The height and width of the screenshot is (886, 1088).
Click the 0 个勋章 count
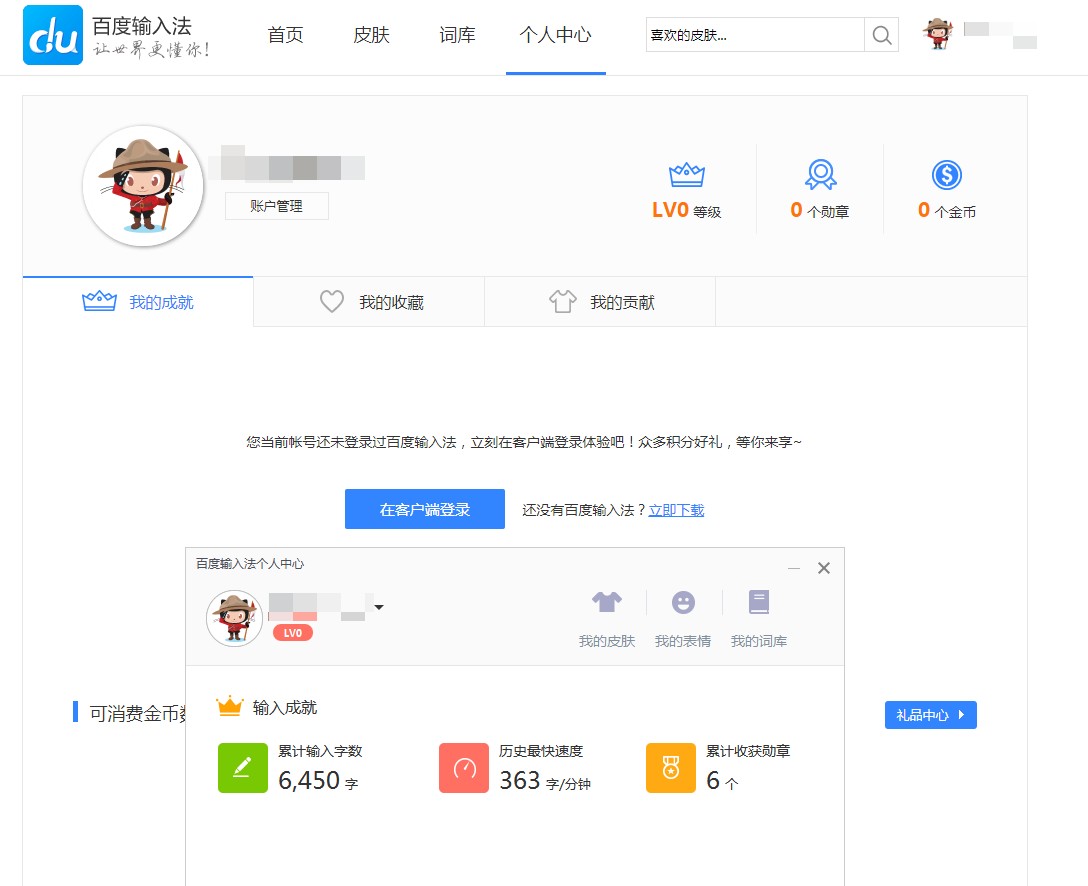819,210
